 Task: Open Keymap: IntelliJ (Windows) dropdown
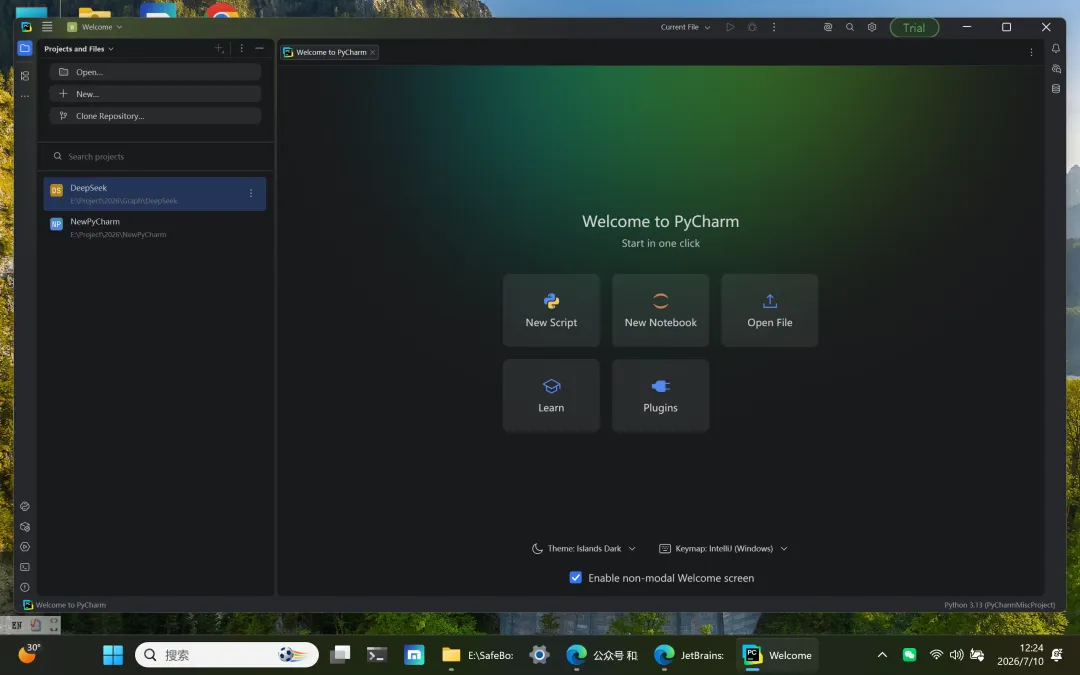(x=723, y=548)
